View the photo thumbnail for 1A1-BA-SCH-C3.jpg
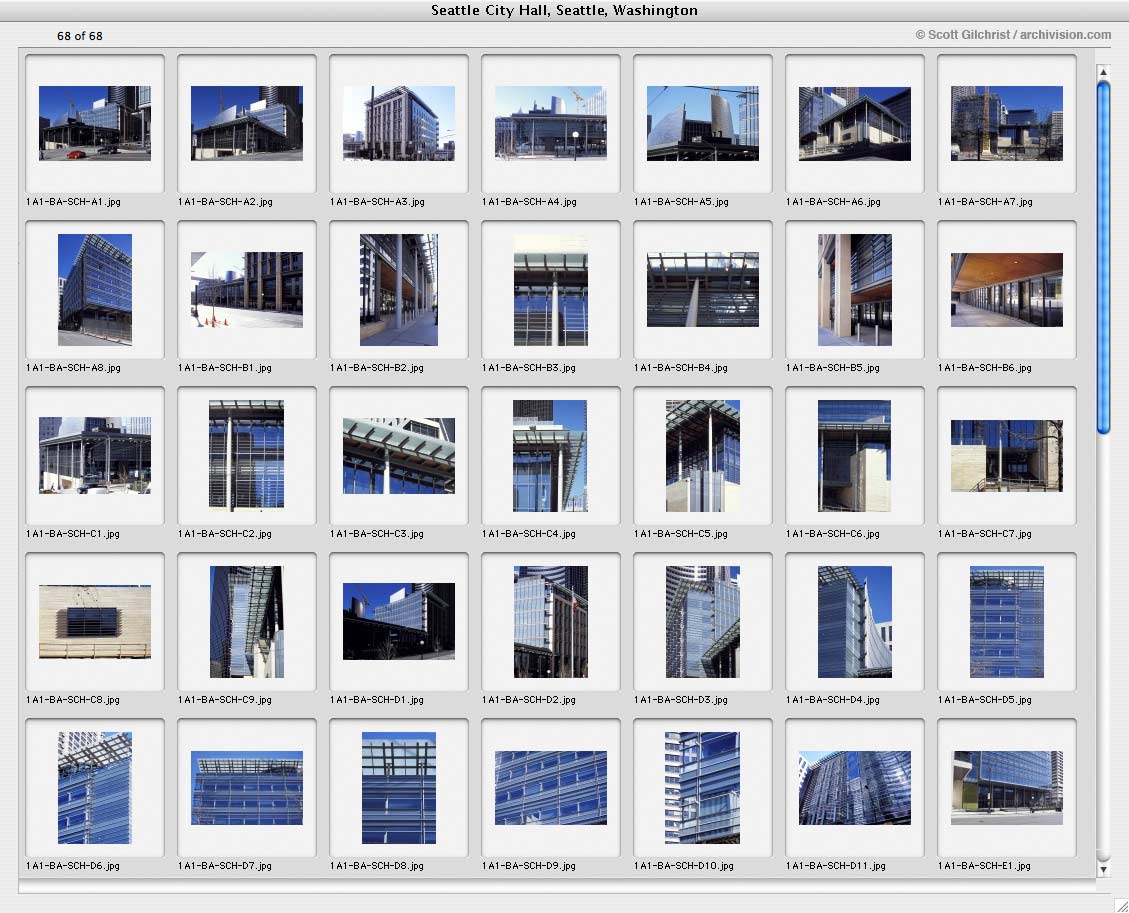The image size is (1129, 913). pos(399,455)
